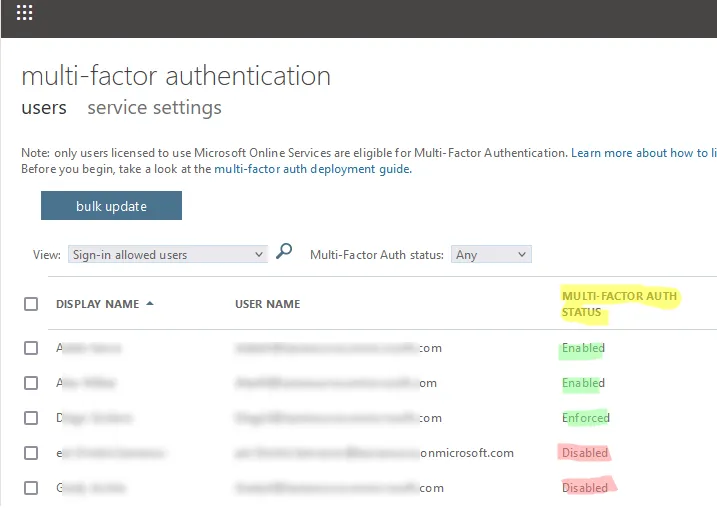This screenshot has height=508, width=717.
Task: Open the Multi-Factor Auth status Any dropdown
Action: click(491, 255)
